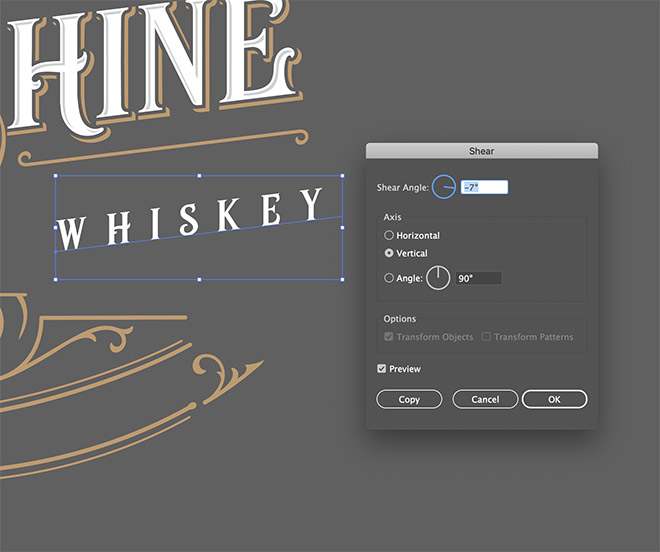Focus the Shear Angle input field
This screenshot has height=552, width=660.
tap(484, 187)
